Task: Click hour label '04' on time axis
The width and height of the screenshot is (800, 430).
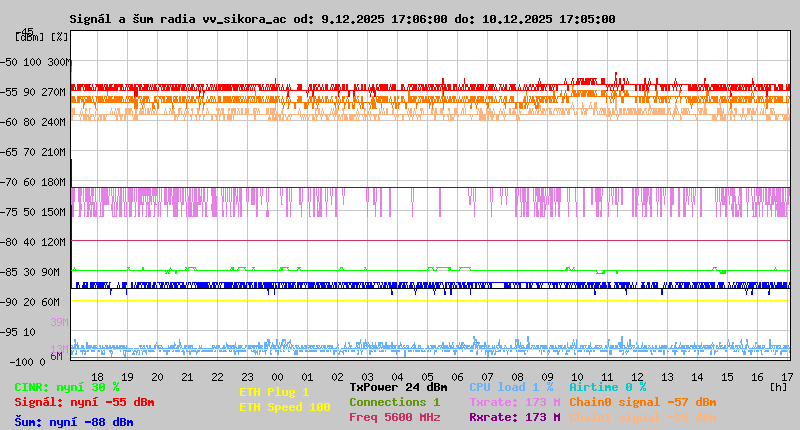Action: point(397,377)
